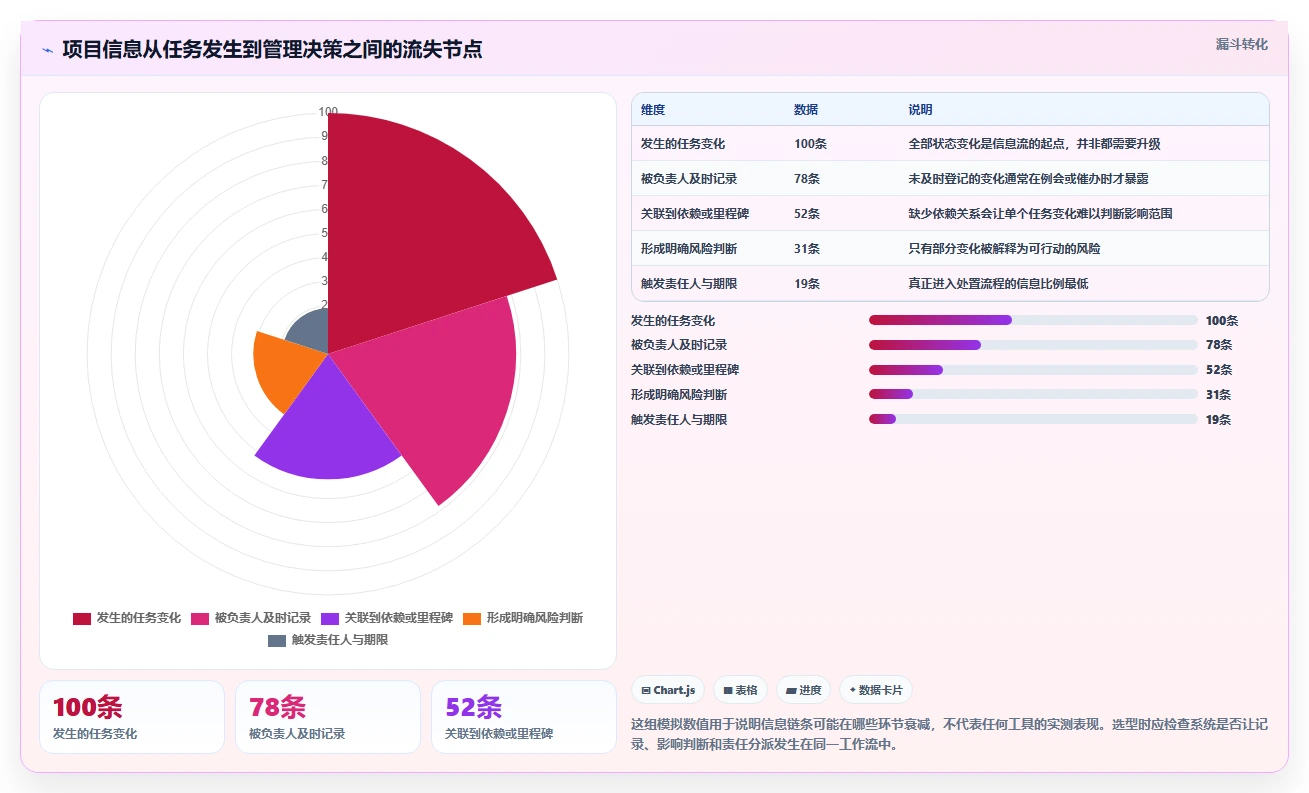Click the Chart.js tag

click(668, 690)
